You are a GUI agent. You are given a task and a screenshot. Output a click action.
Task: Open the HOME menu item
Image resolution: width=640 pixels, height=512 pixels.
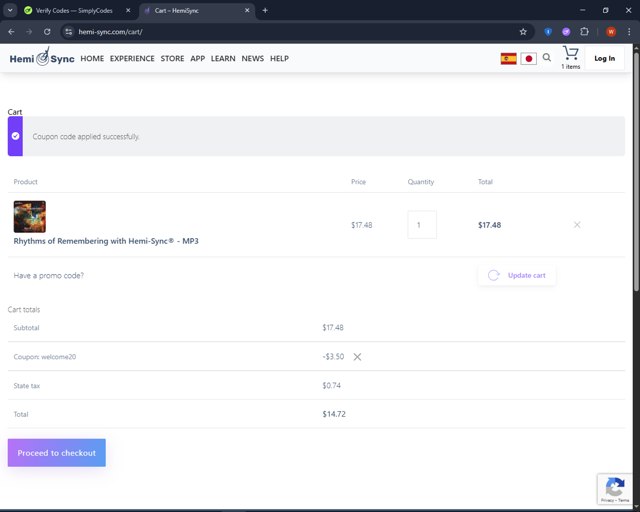point(92,58)
